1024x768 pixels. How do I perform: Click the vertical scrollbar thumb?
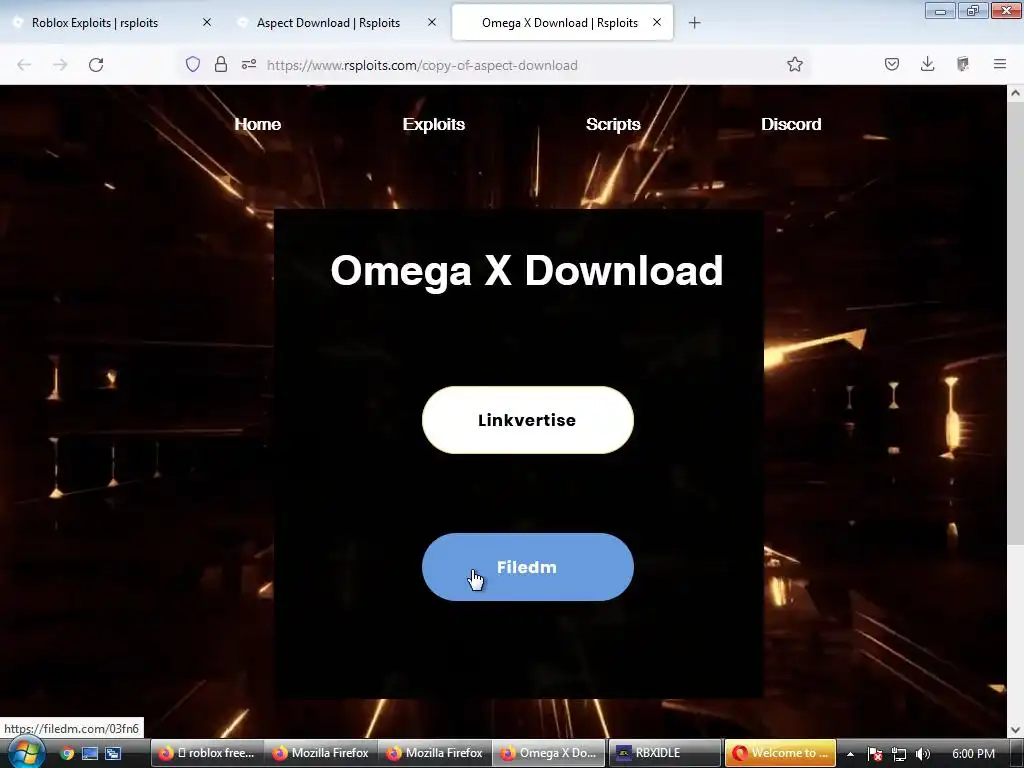pyautogui.click(x=1016, y=323)
